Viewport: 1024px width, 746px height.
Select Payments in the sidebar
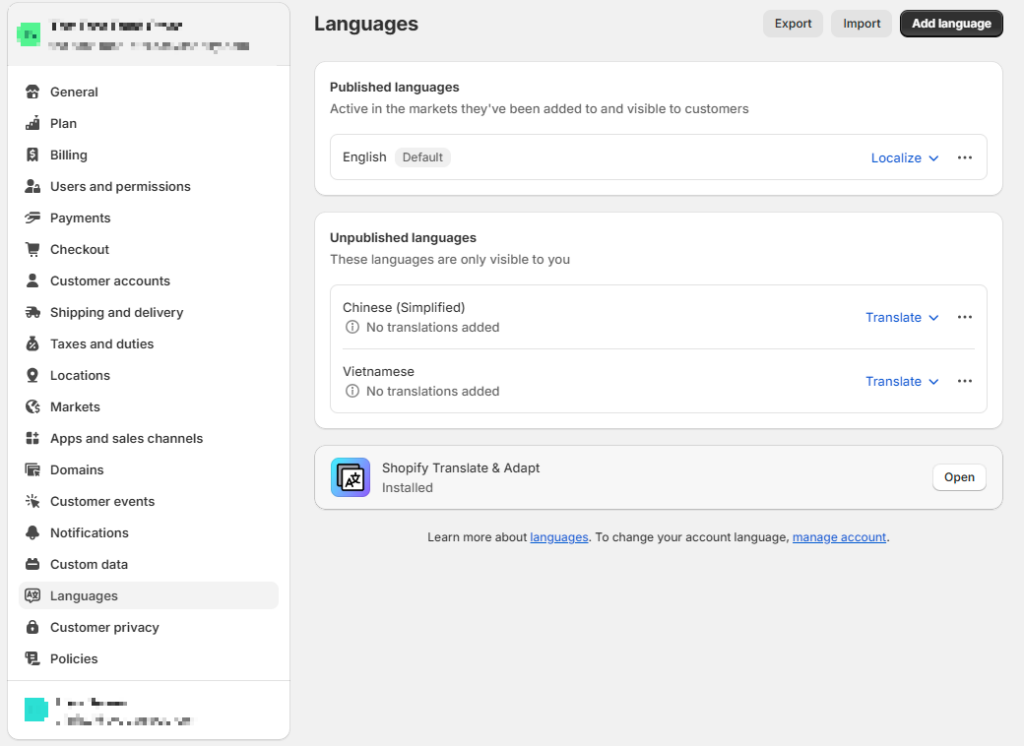tap(149, 218)
